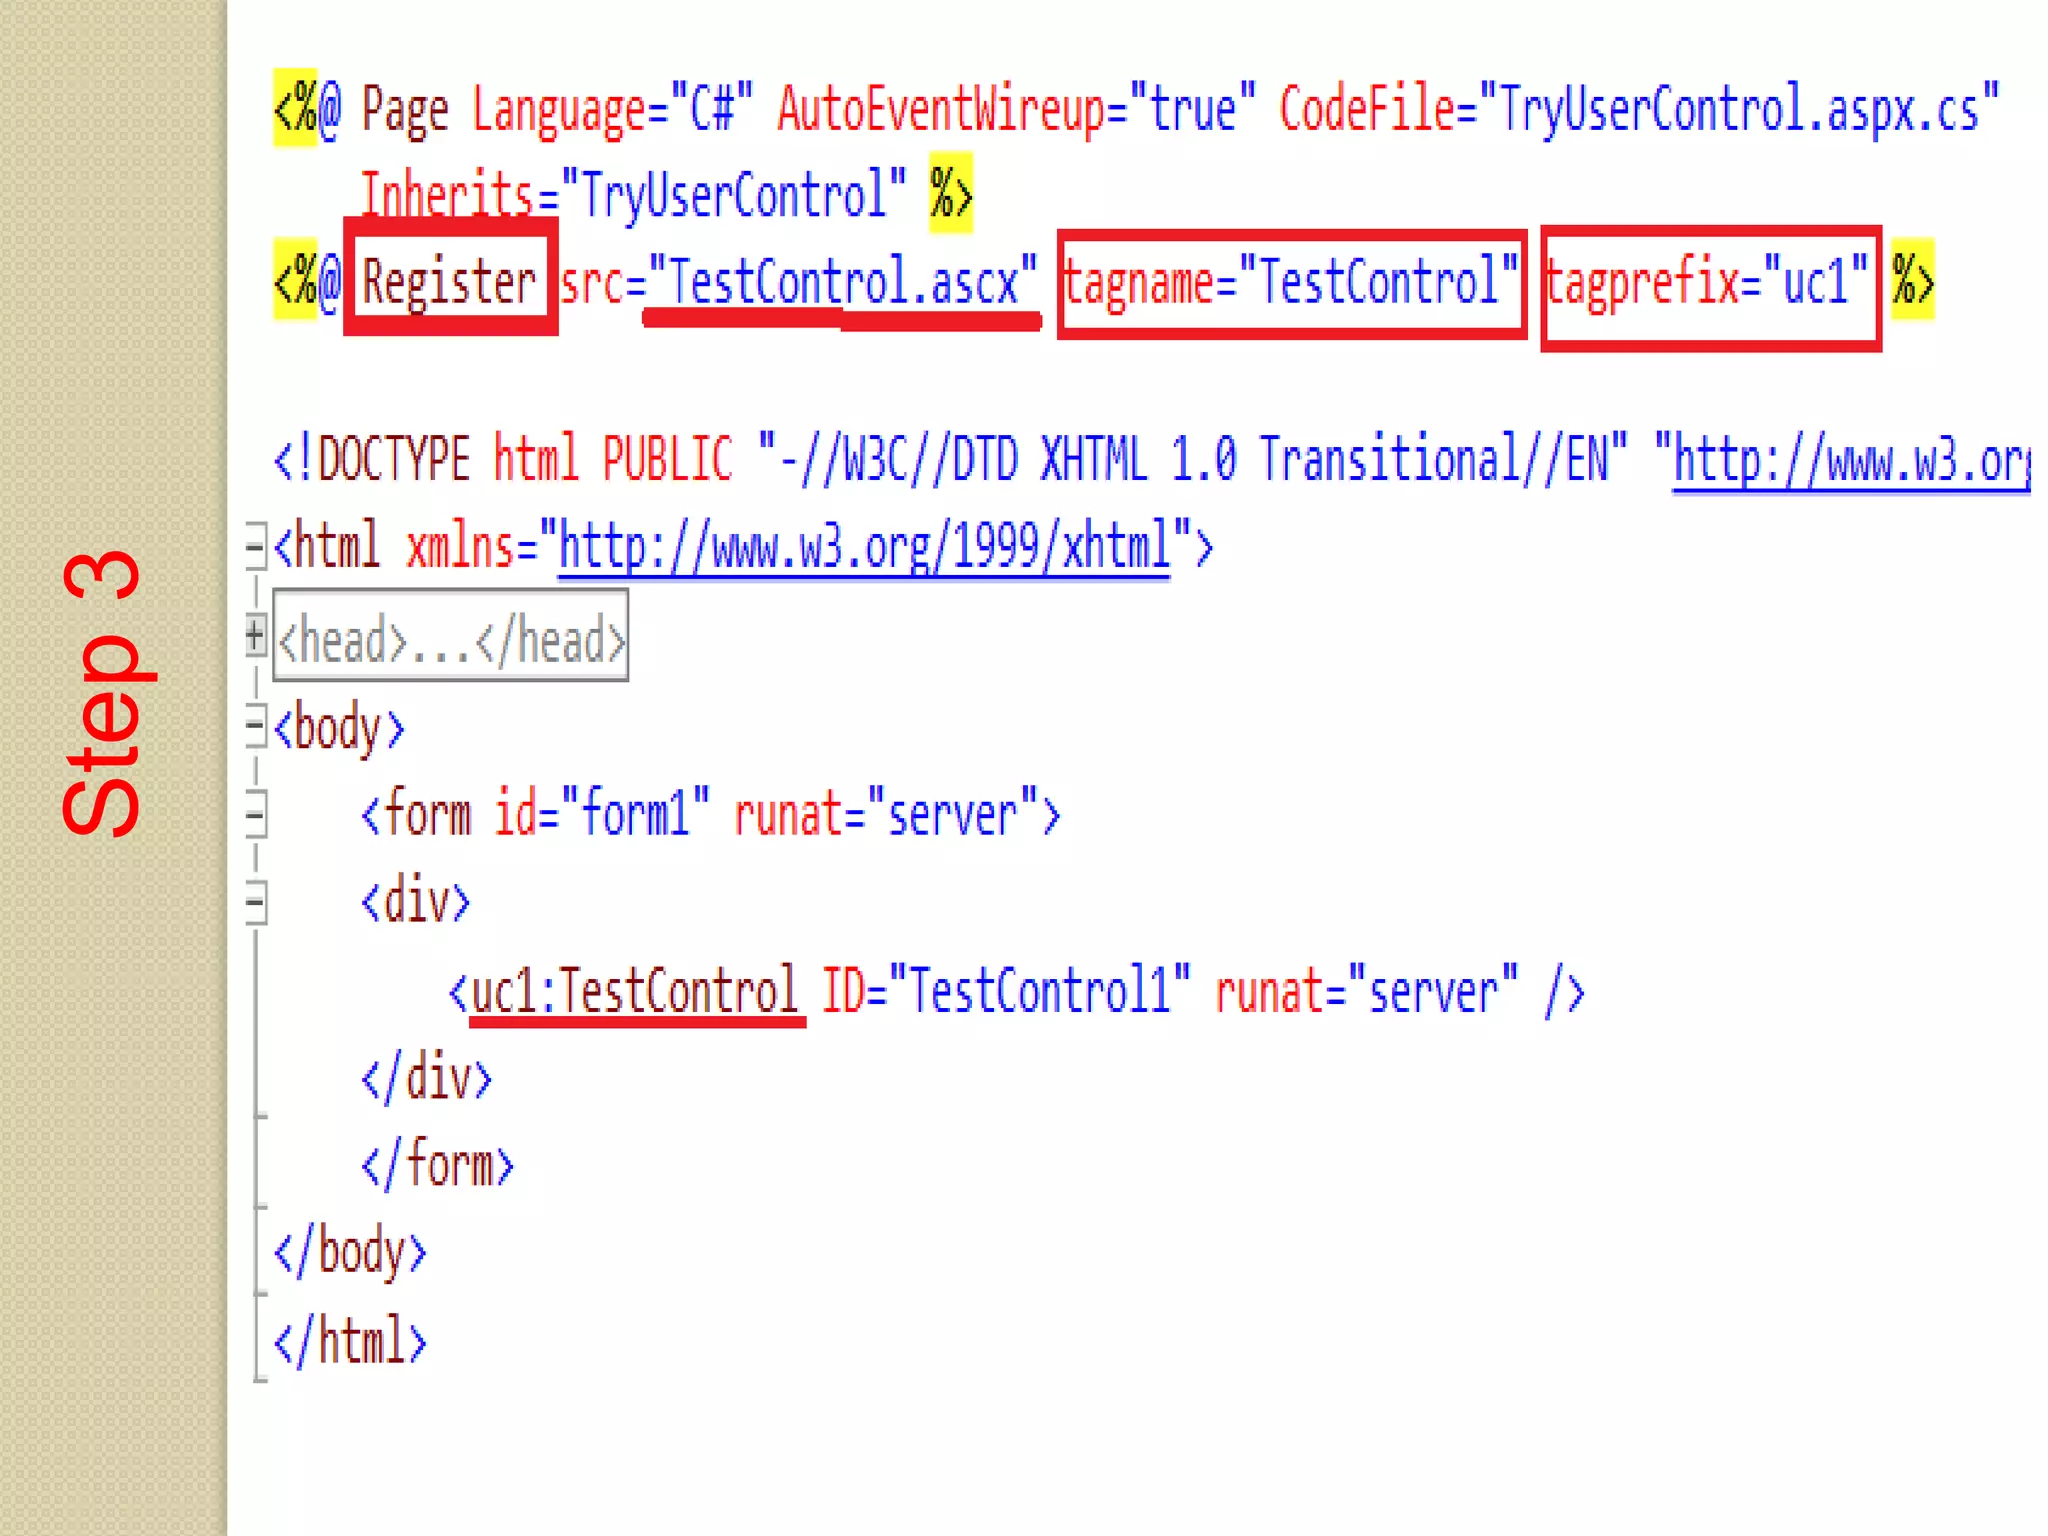Expand the collapsed head section
2048x1536 pixels.
(256, 636)
